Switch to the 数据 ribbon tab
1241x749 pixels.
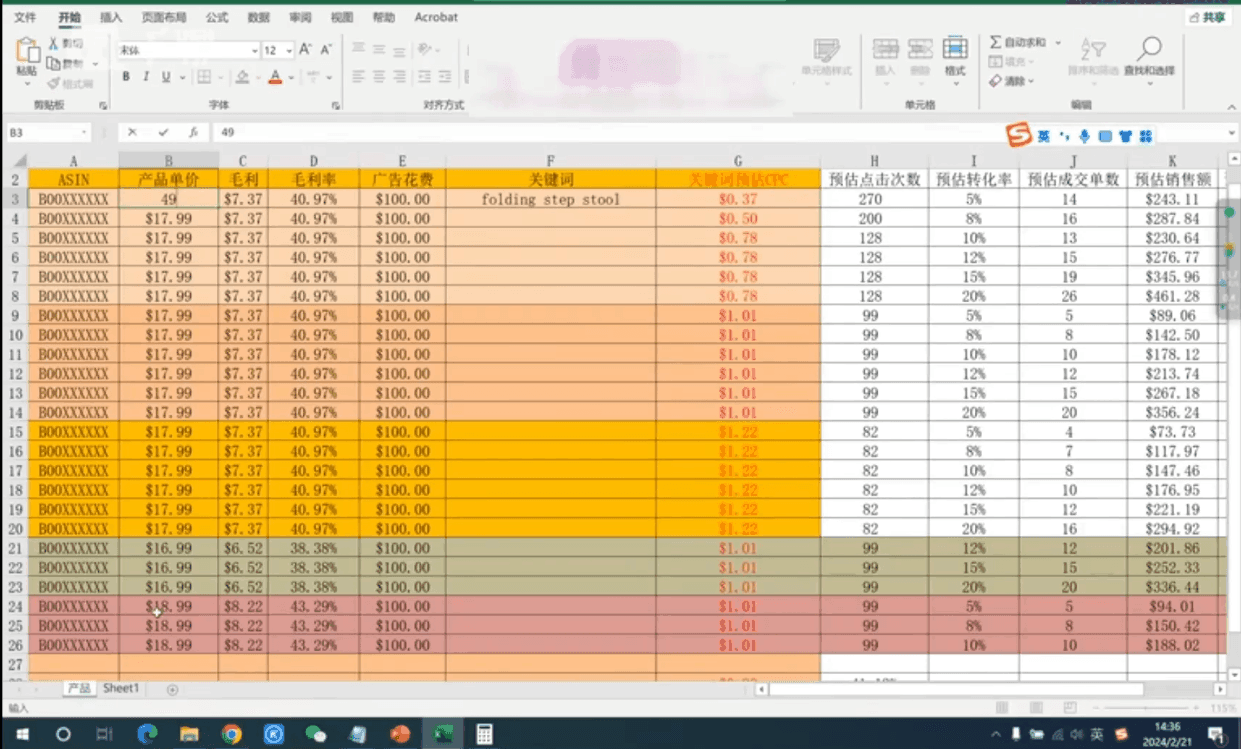tap(257, 17)
